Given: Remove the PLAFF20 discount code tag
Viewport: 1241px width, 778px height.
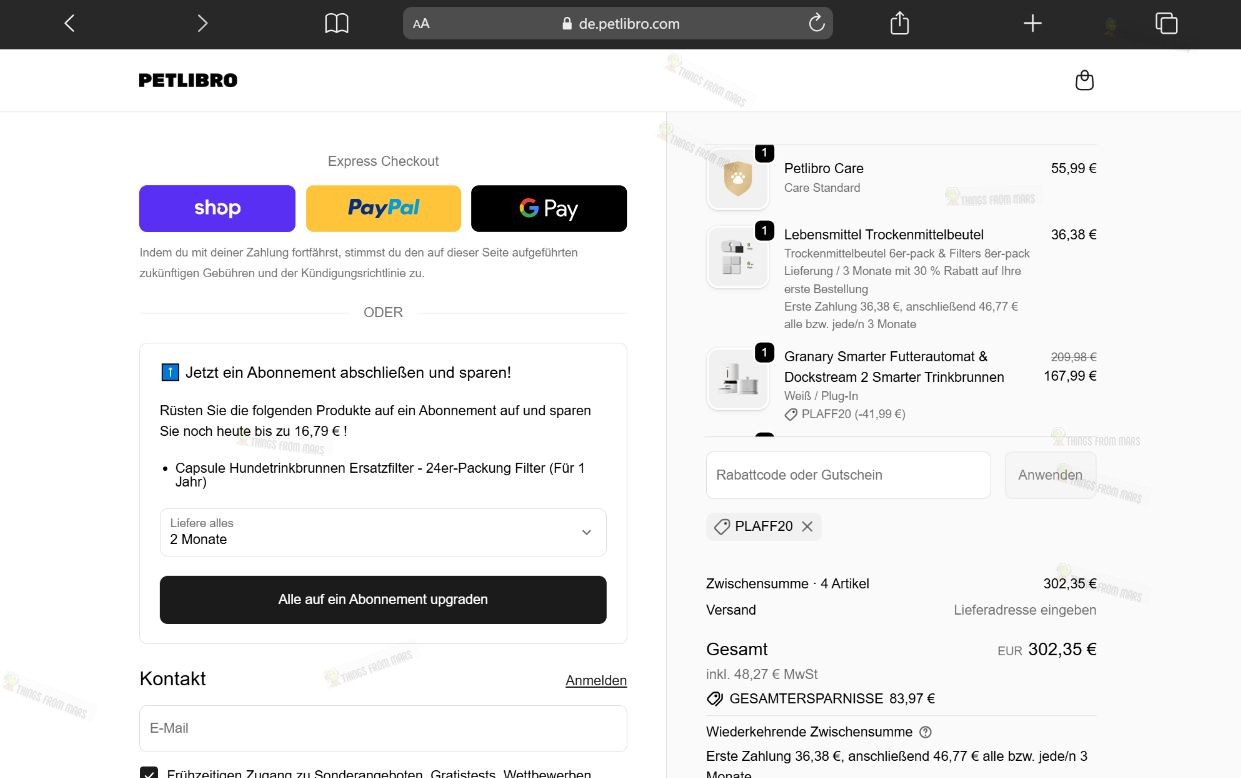Looking at the screenshot, I should pos(807,526).
